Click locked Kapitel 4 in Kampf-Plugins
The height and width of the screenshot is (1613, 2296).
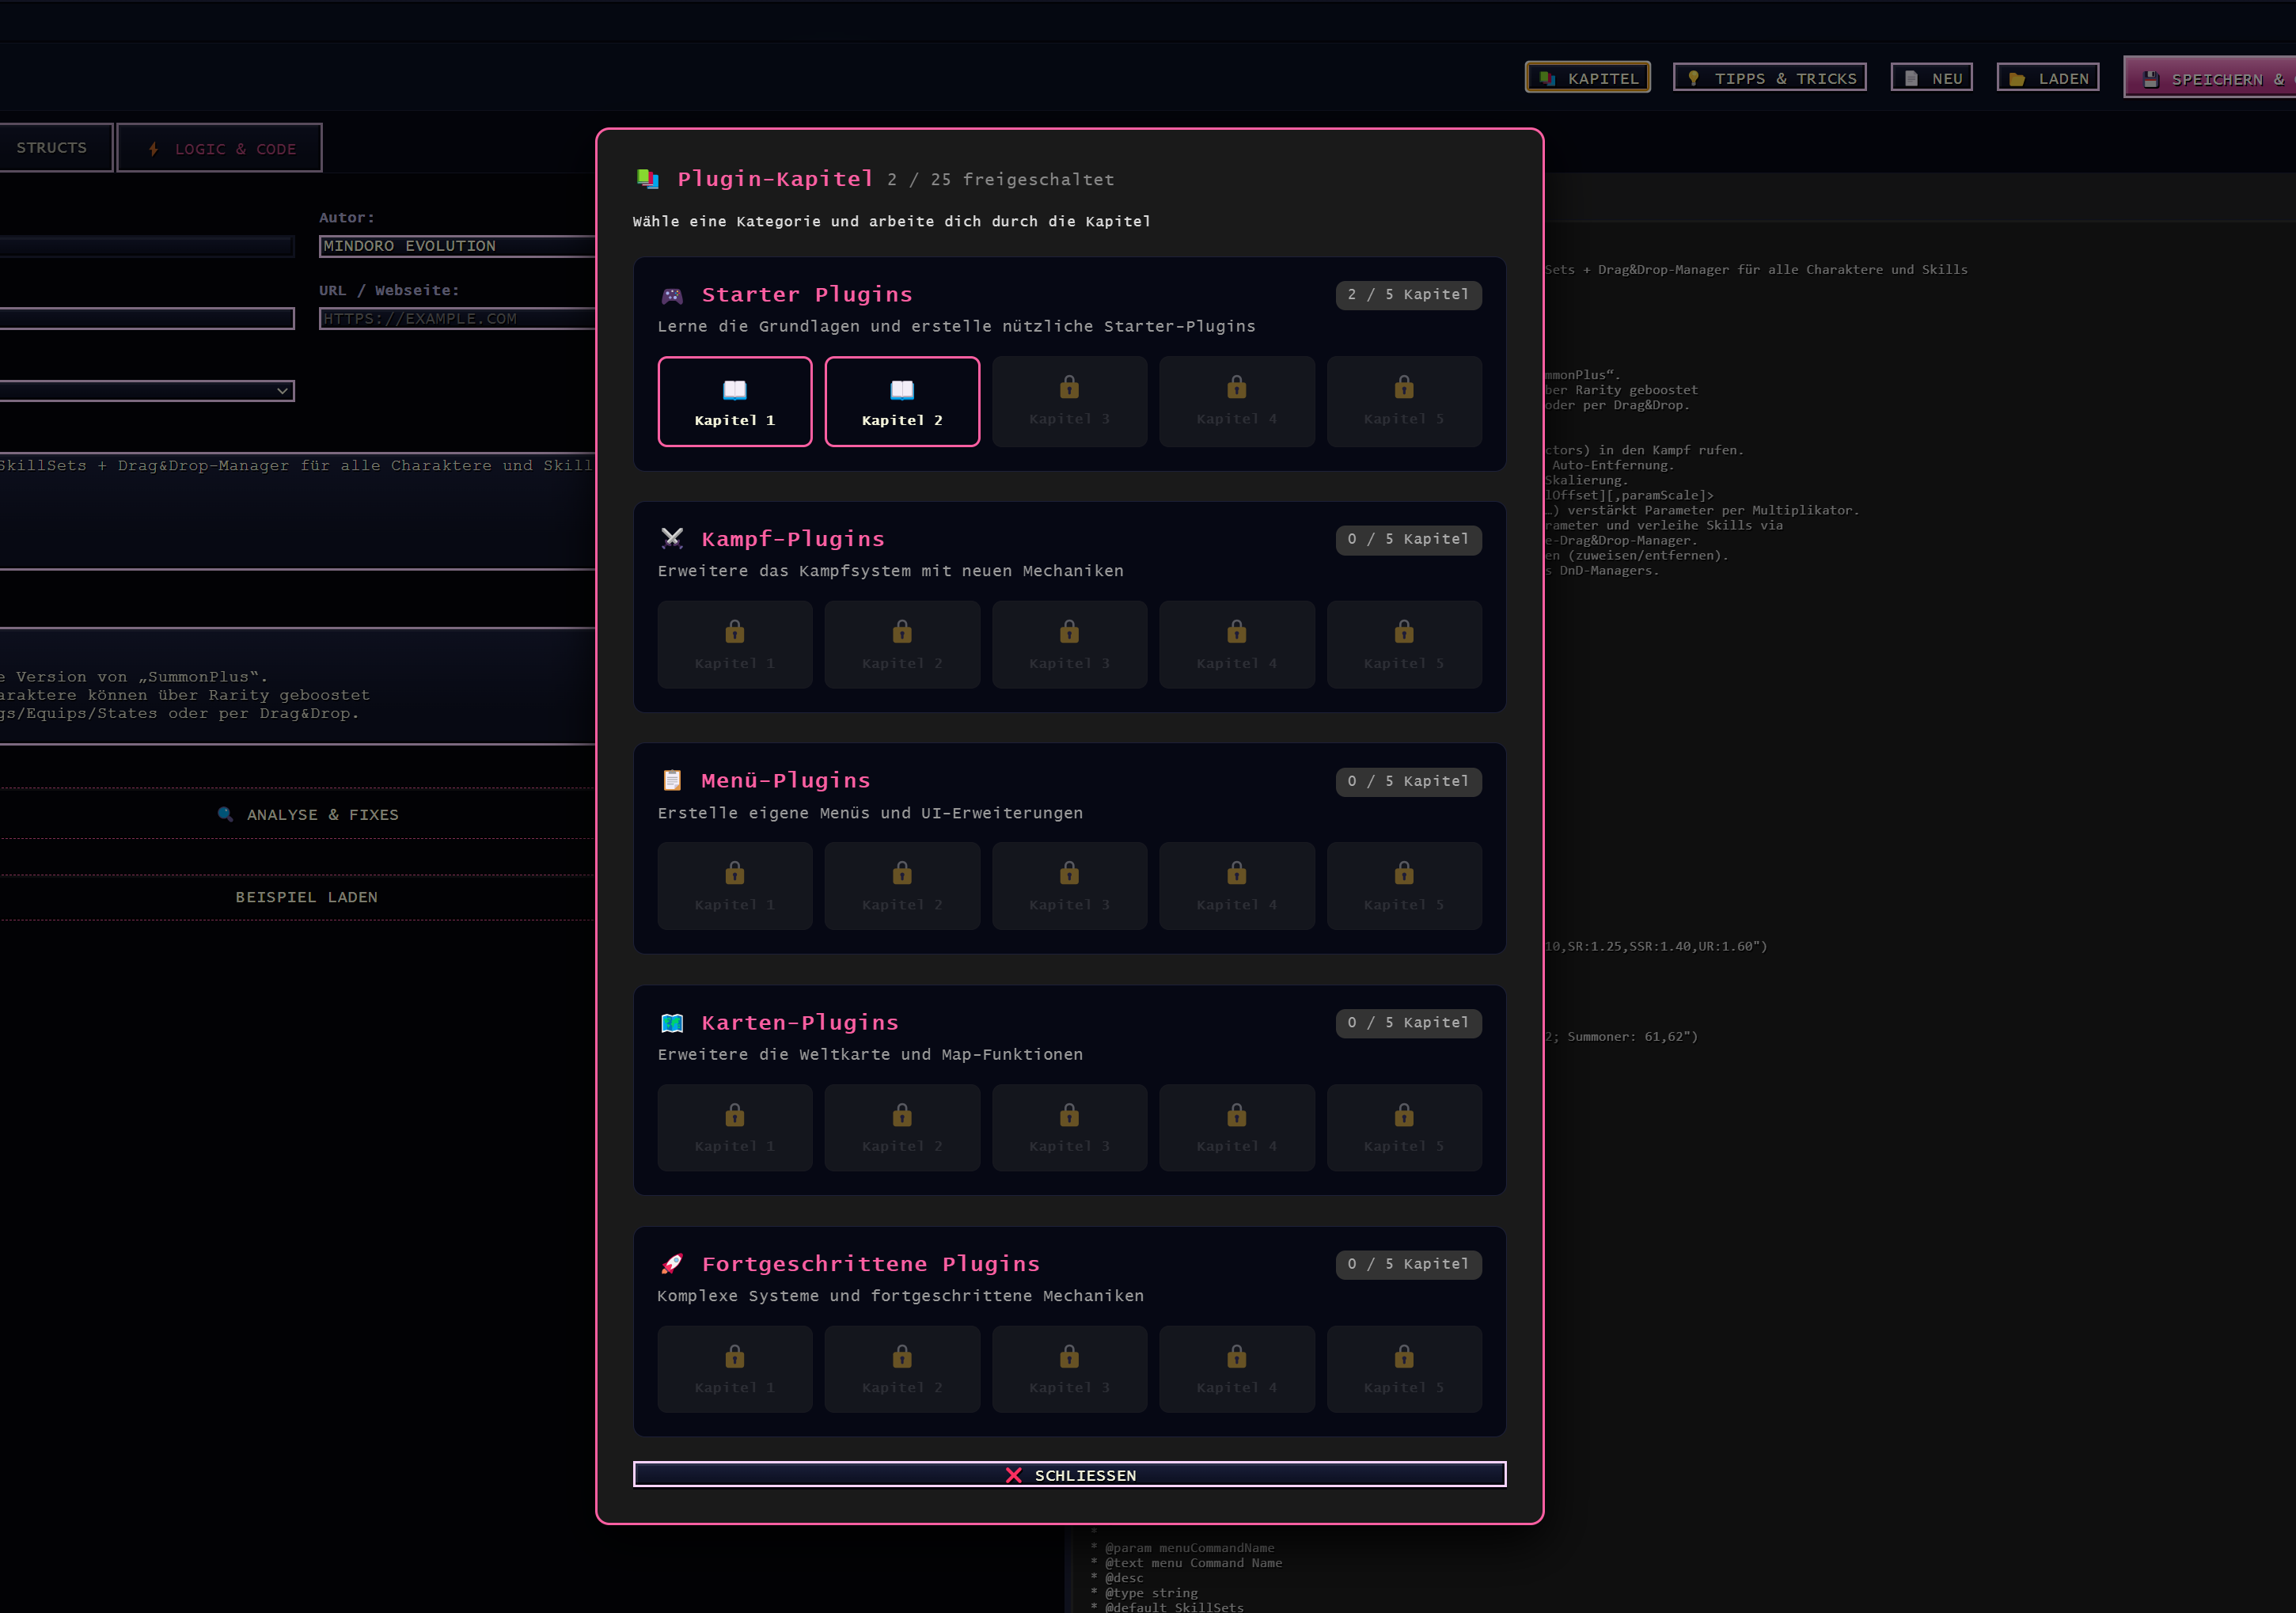1236,644
